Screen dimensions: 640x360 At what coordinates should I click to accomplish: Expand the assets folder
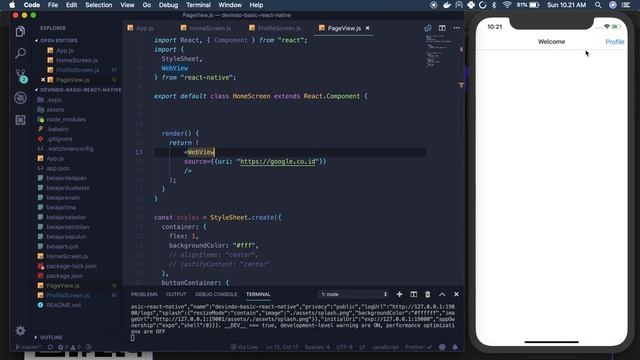pos(55,109)
